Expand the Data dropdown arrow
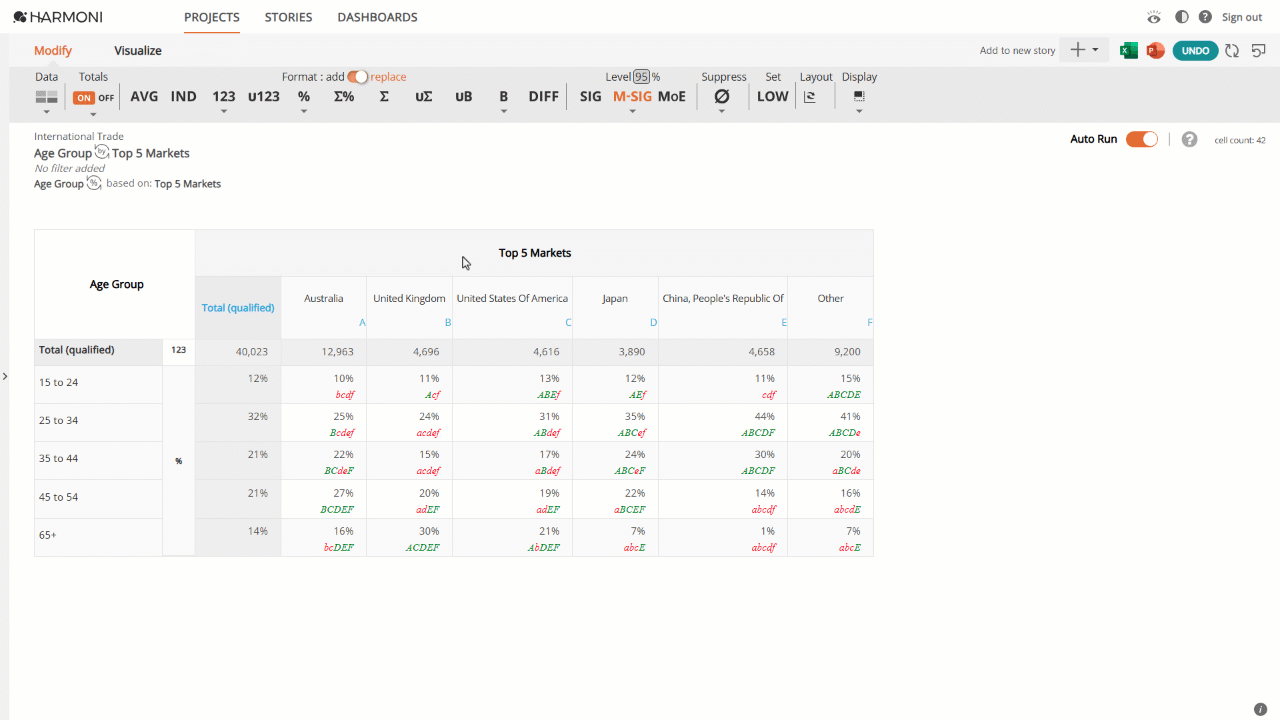The width and height of the screenshot is (1280, 720). point(46,111)
